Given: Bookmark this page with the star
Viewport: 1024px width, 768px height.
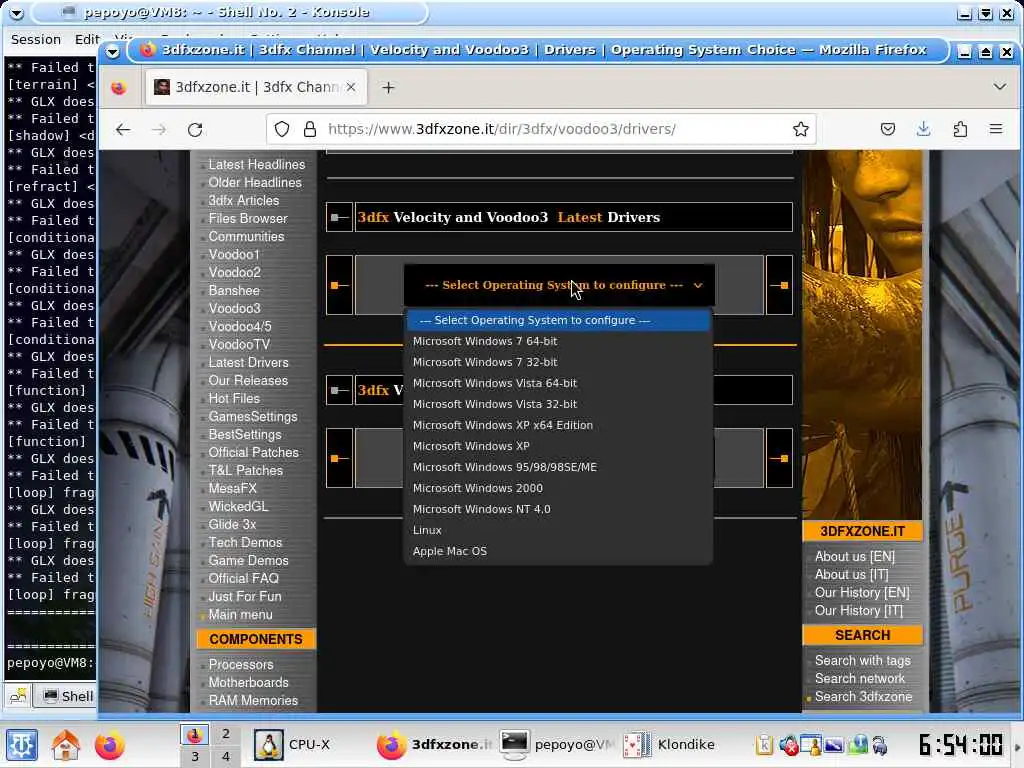Looking at the screenshot, I should click(801, 129).
